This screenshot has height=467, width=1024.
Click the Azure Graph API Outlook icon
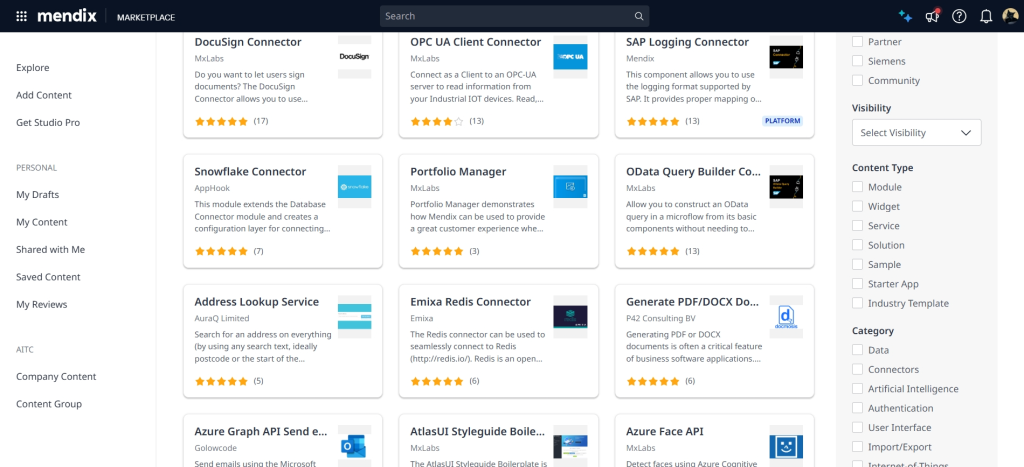click(355, 447)
